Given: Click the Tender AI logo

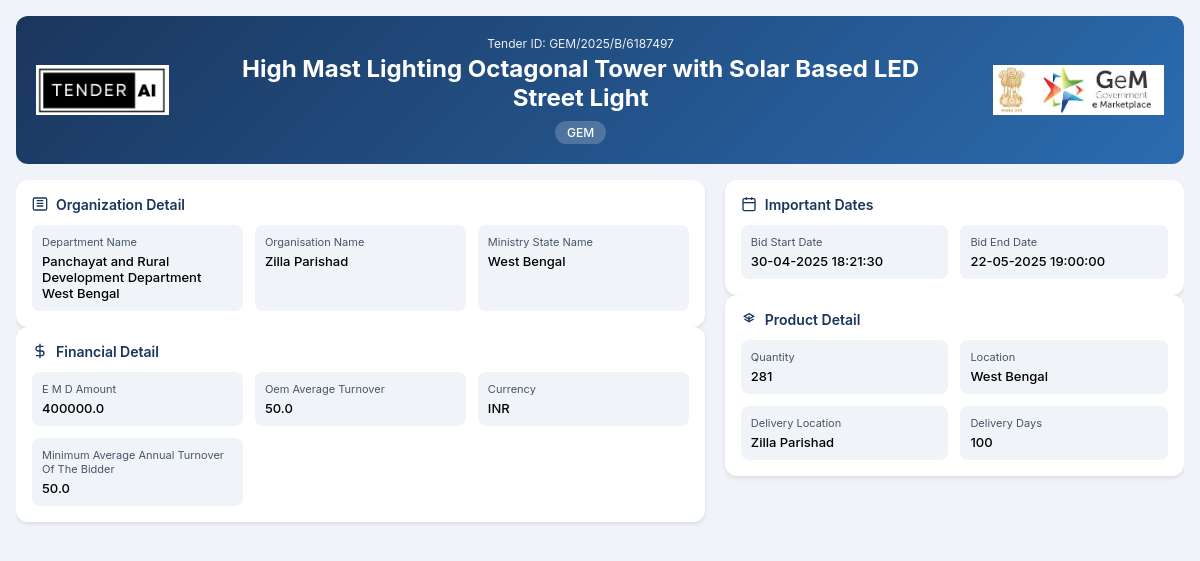Looking at the screenshot, I should pos(102,90).
